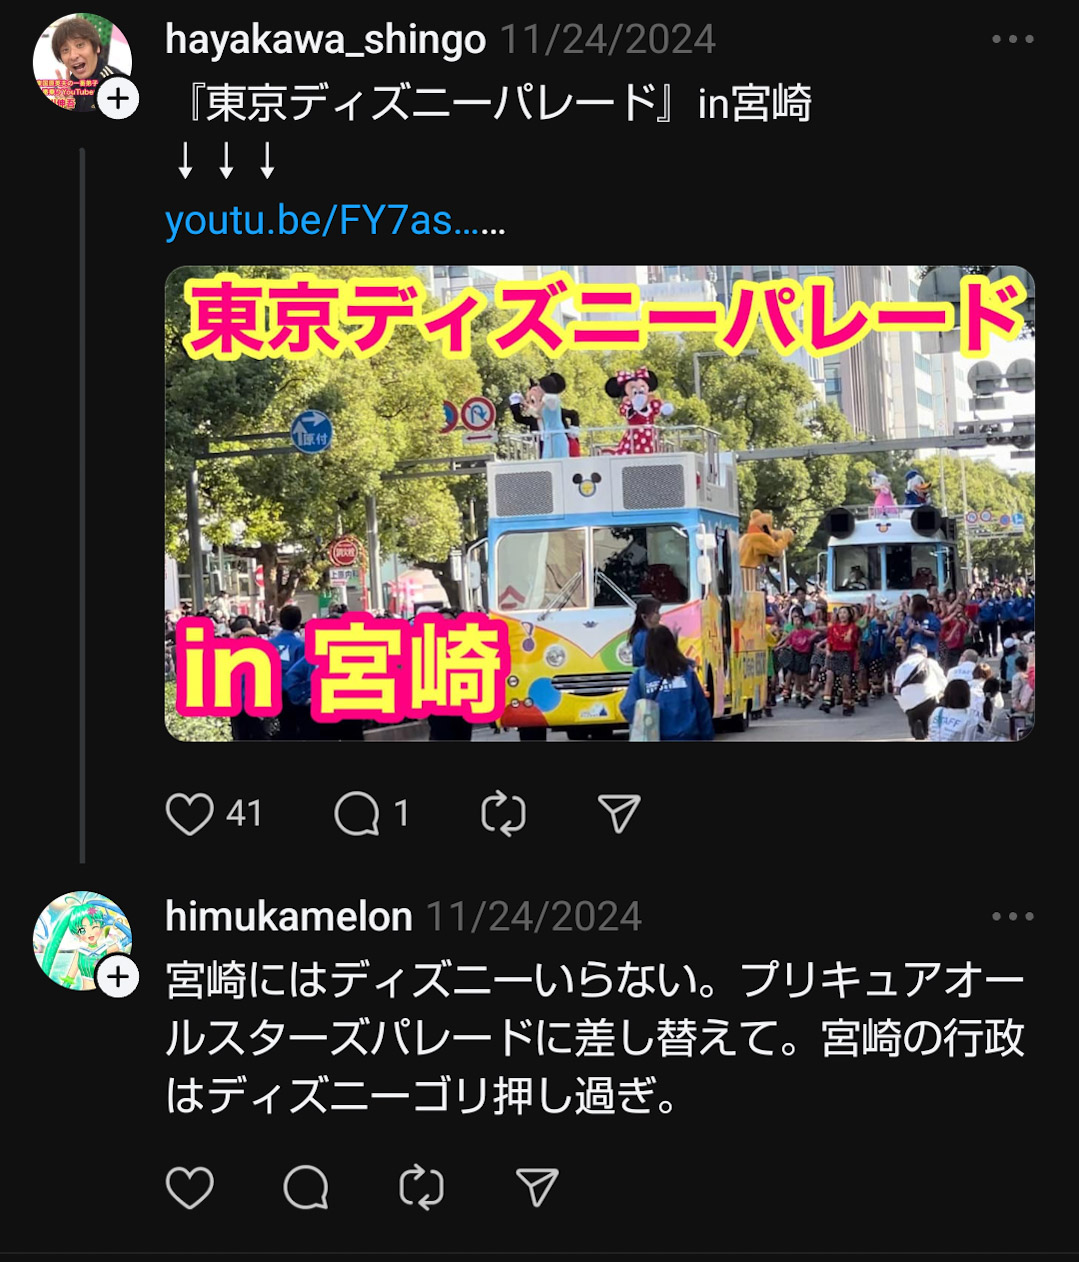
Task: Share hayakawa_shingo's post with the paper plane icon
Action: [x=619, y=814]
